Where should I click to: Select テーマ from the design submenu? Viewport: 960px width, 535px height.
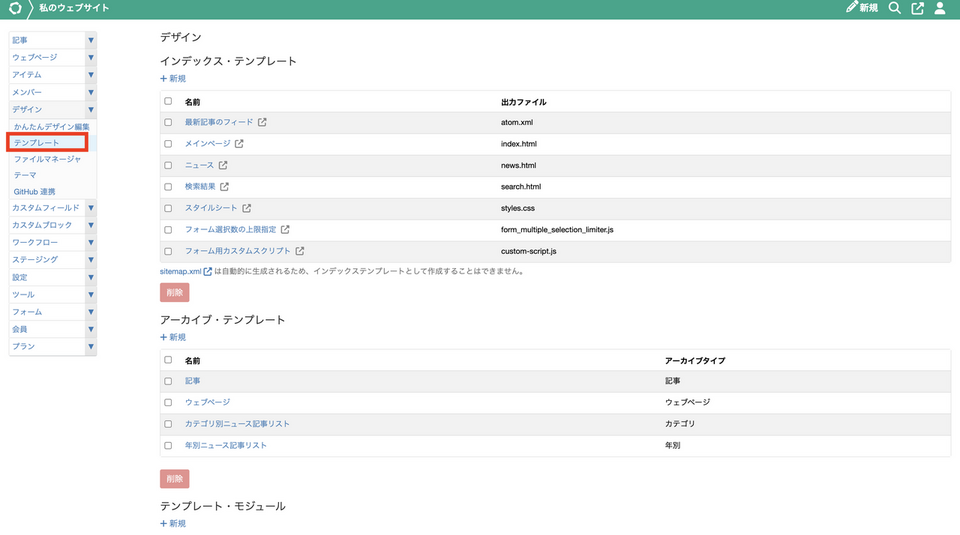coord(25,175)
